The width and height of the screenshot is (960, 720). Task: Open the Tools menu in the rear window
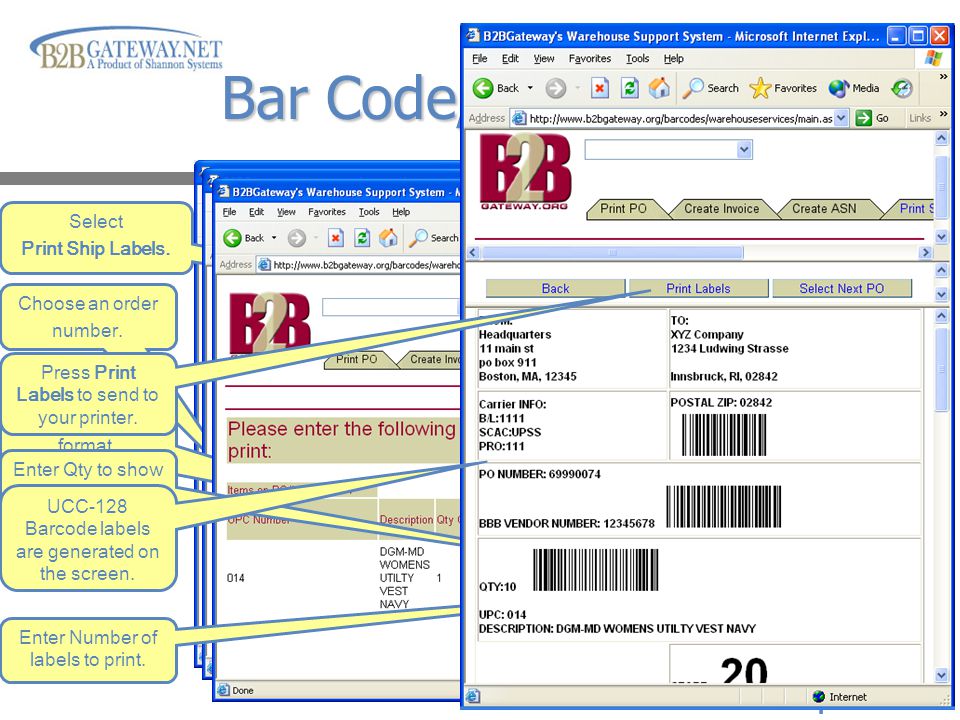(369, 212)
